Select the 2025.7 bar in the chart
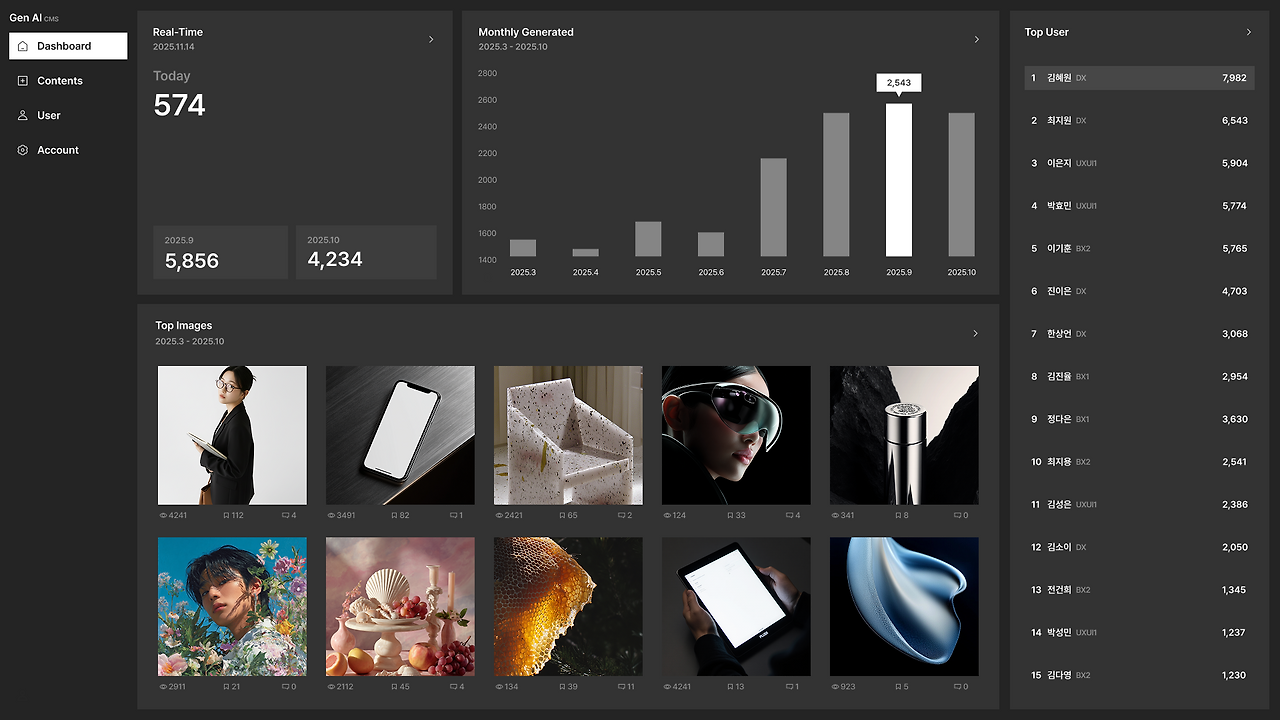Image resolution: width=1280 pixels, height=720 pixels. coord(773,207)
